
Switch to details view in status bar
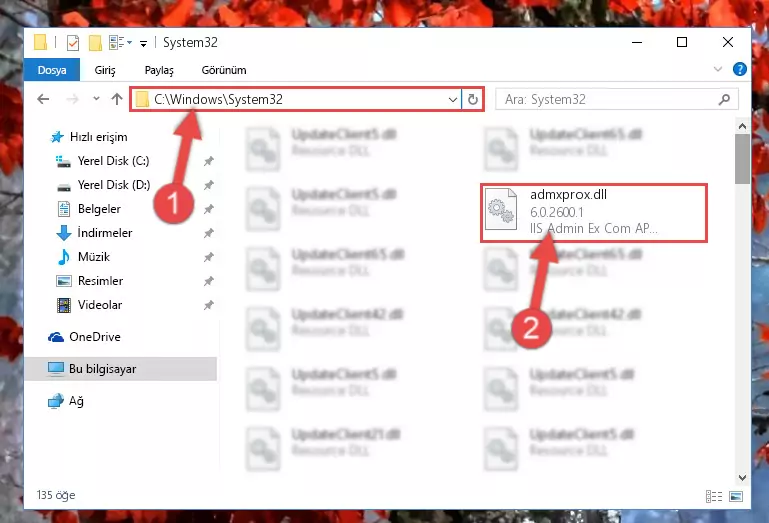click(x=714, y=496)
